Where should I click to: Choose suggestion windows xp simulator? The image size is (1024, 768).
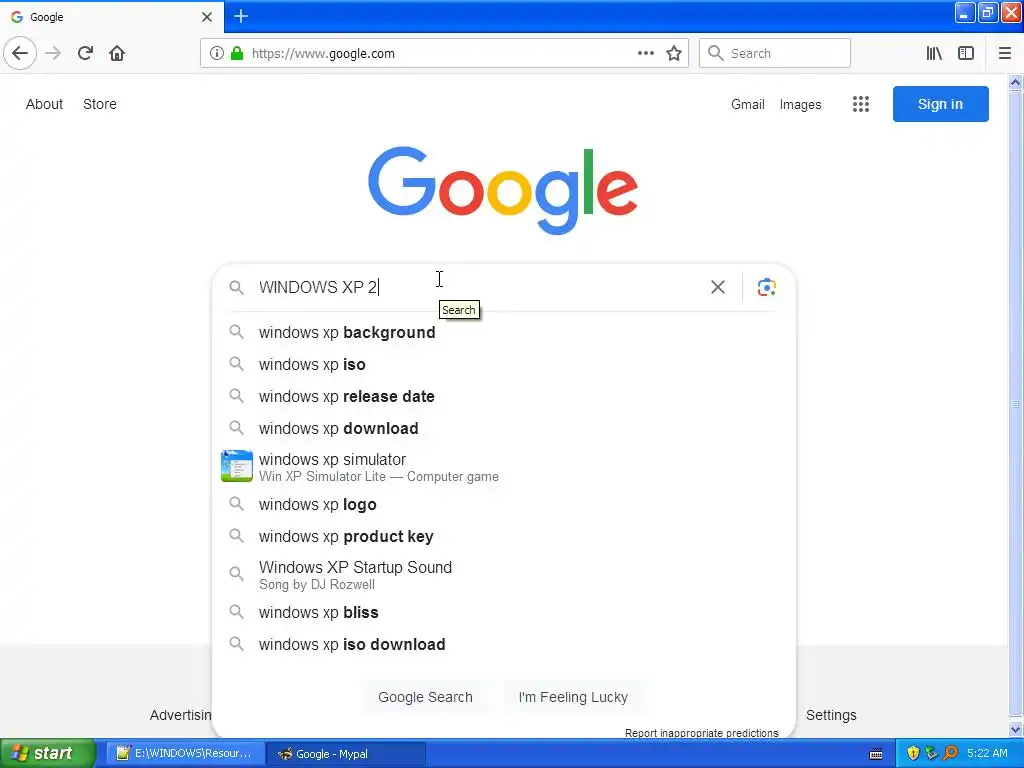click(504, 467)
